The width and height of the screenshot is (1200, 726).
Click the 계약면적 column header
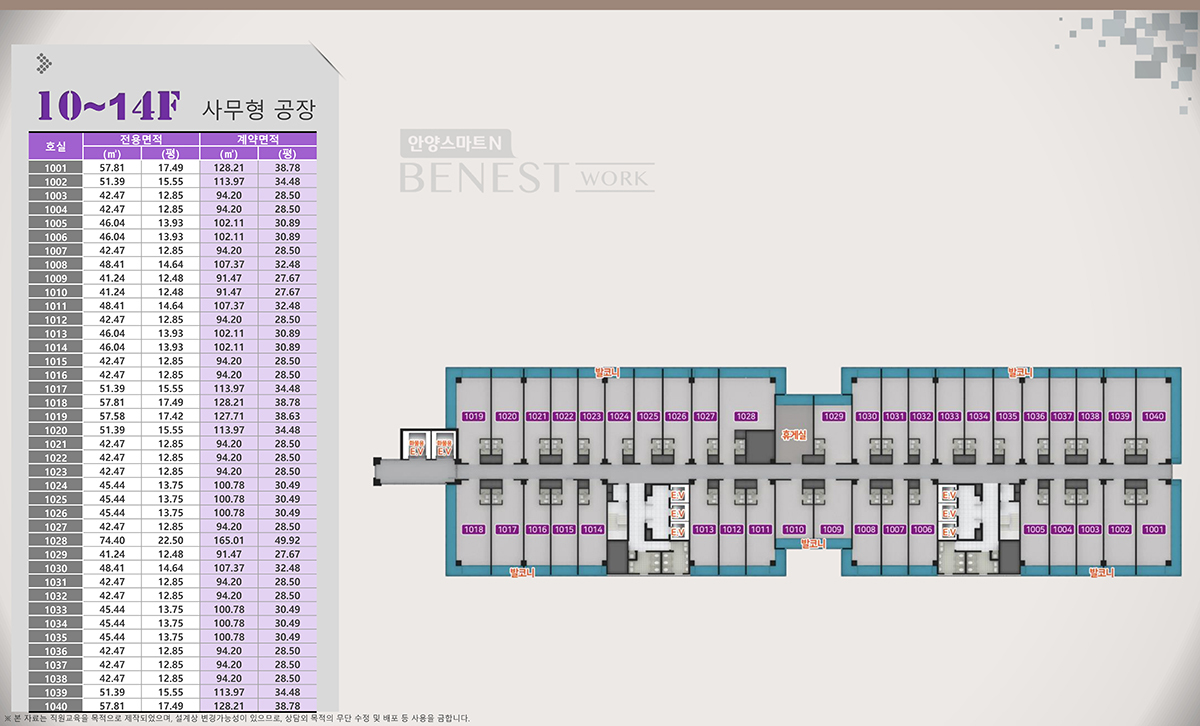[258, 139]
